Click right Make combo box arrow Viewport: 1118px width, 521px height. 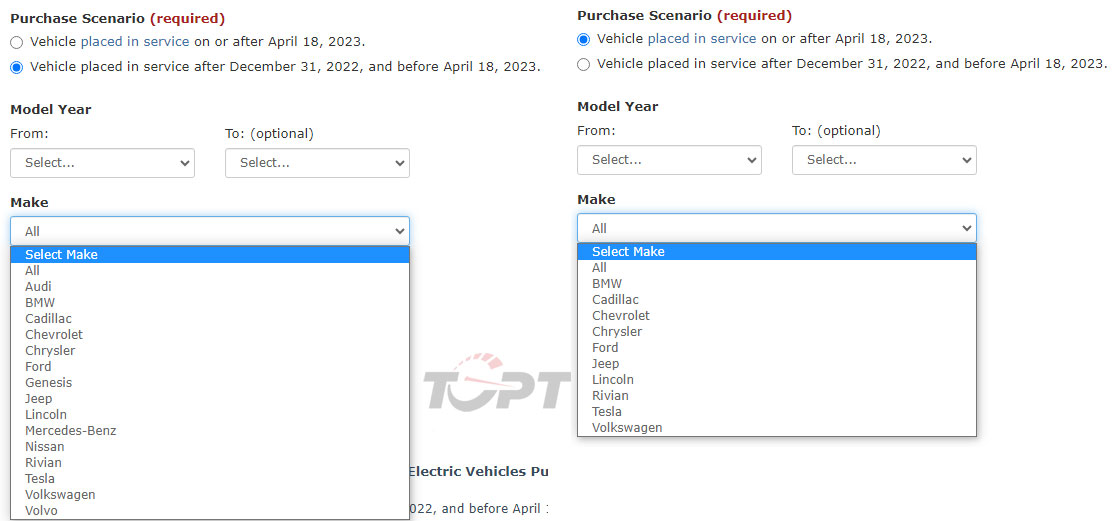point(966,229)
